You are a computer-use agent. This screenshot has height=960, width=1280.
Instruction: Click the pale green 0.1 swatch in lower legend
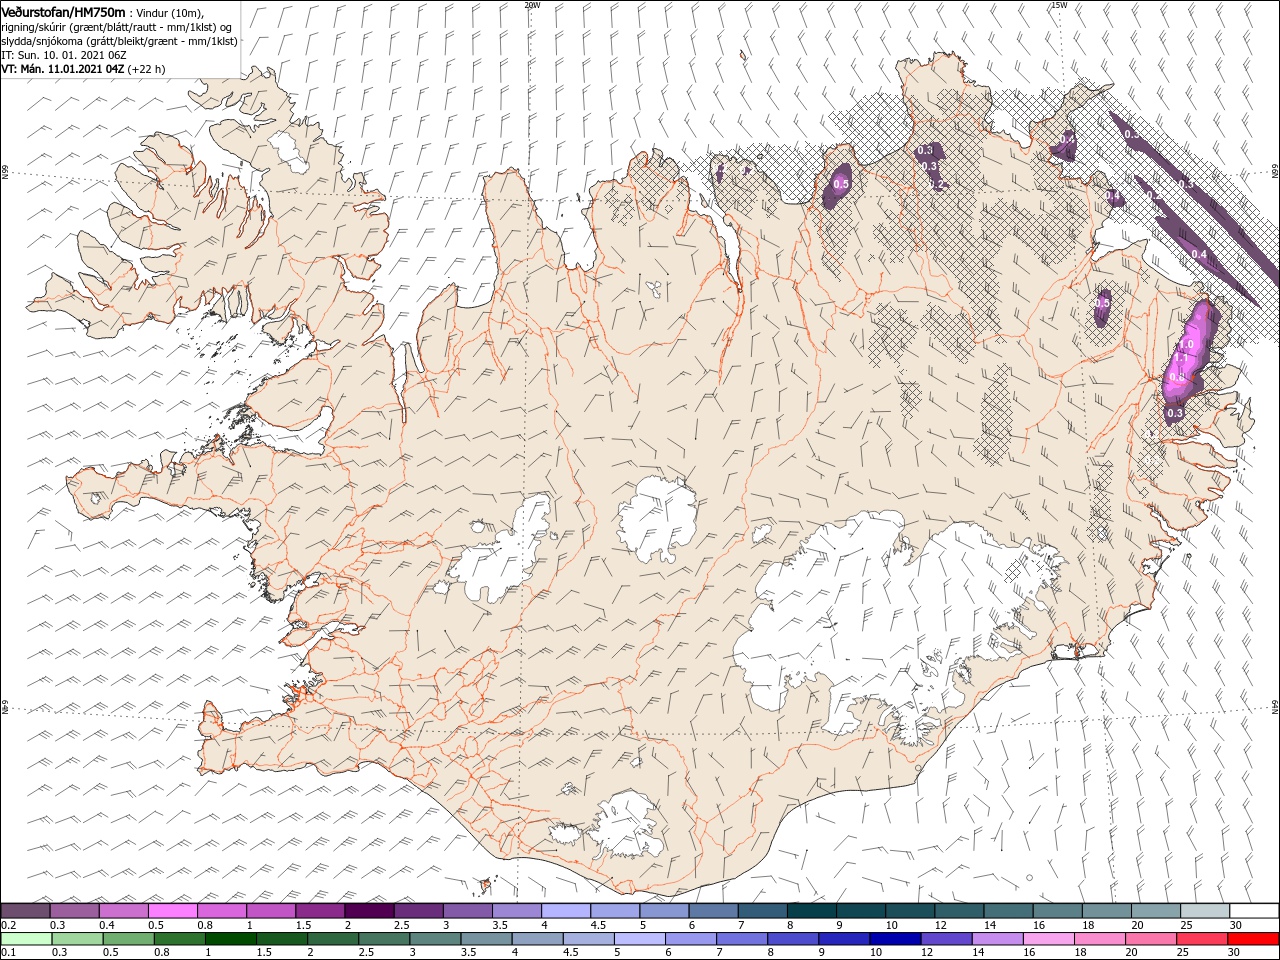(x=26, y=939)
